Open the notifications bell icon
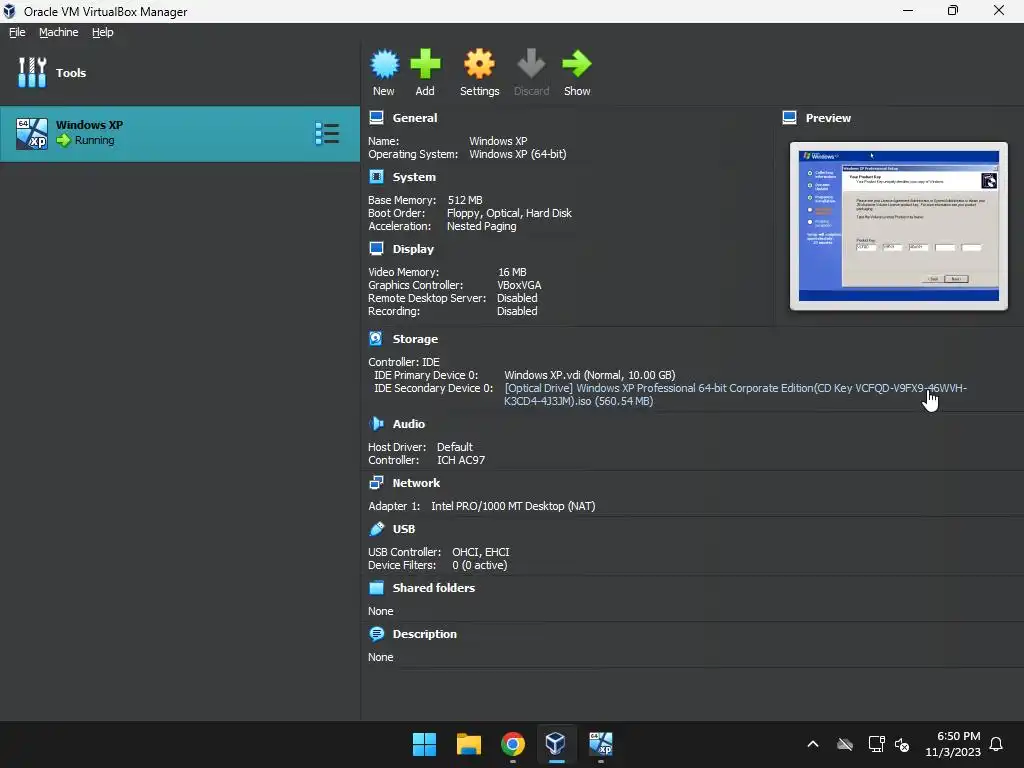1024x768 pixels. tap(996, 744)
